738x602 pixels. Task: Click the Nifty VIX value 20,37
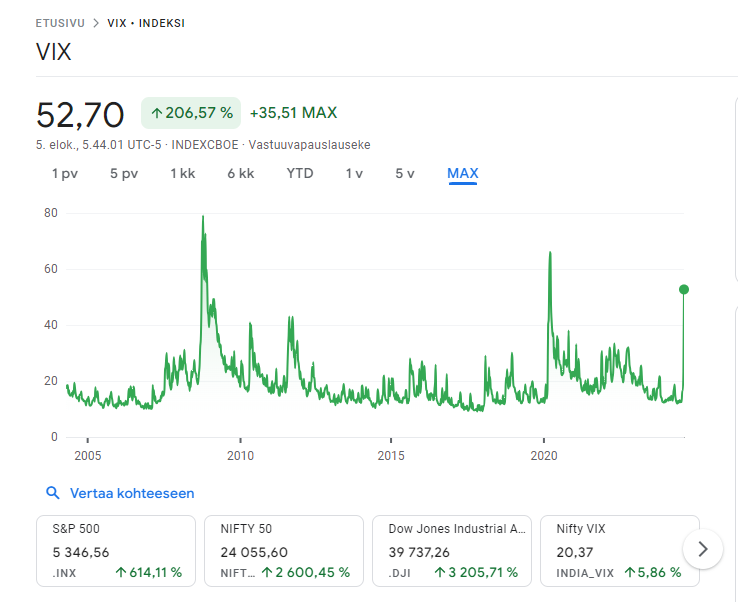tap(575, 552)
